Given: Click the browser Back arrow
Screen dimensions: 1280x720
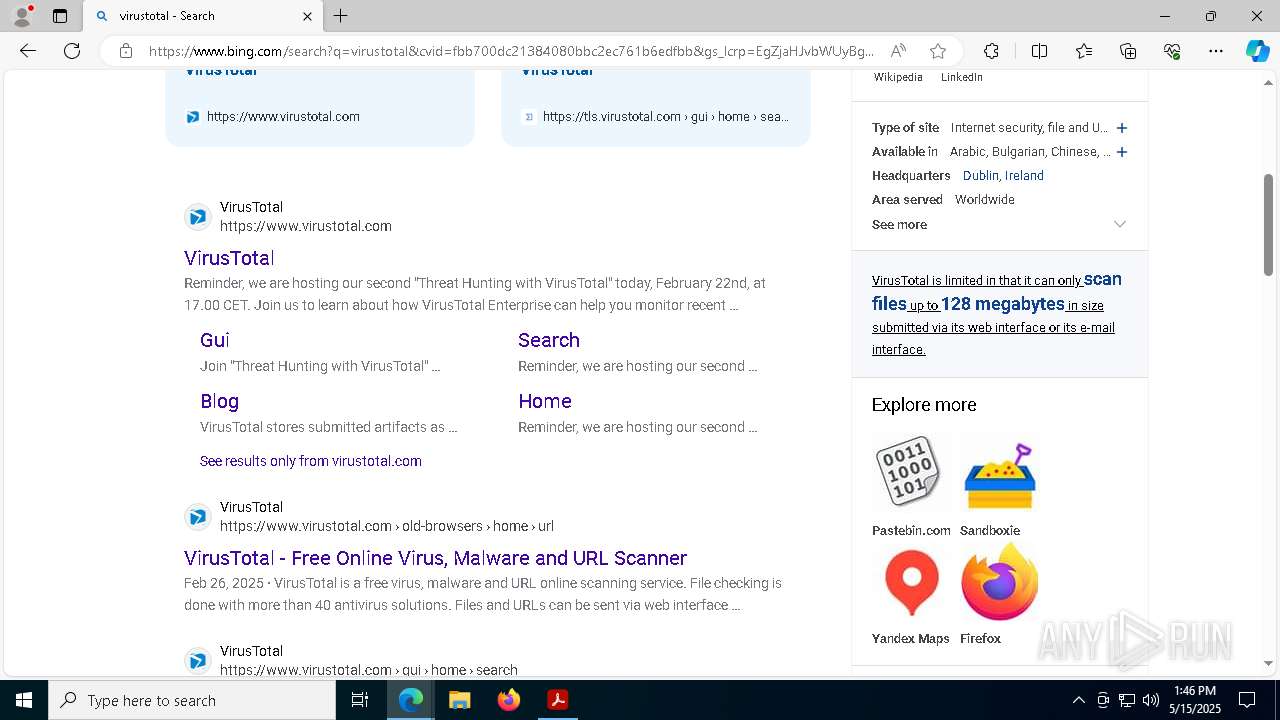Looking at the screenshot, I should [x=28, y=51].
